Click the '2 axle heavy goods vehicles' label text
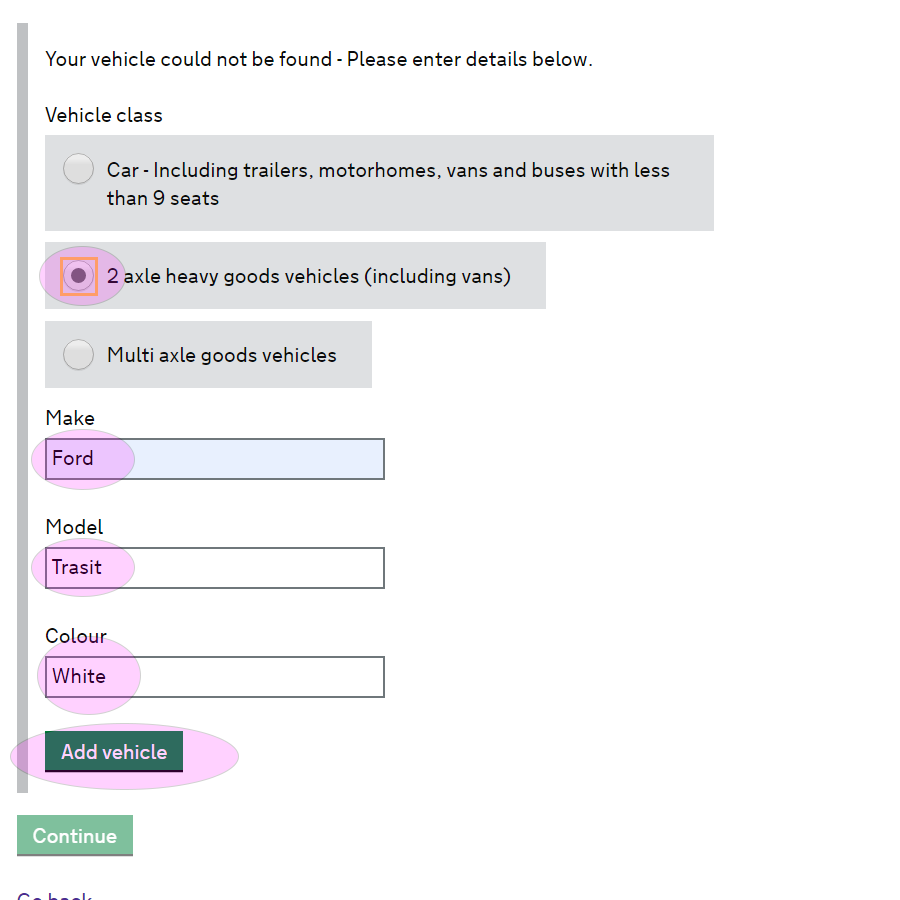Viewport: 900px width, 900px height. click(309, 276)
